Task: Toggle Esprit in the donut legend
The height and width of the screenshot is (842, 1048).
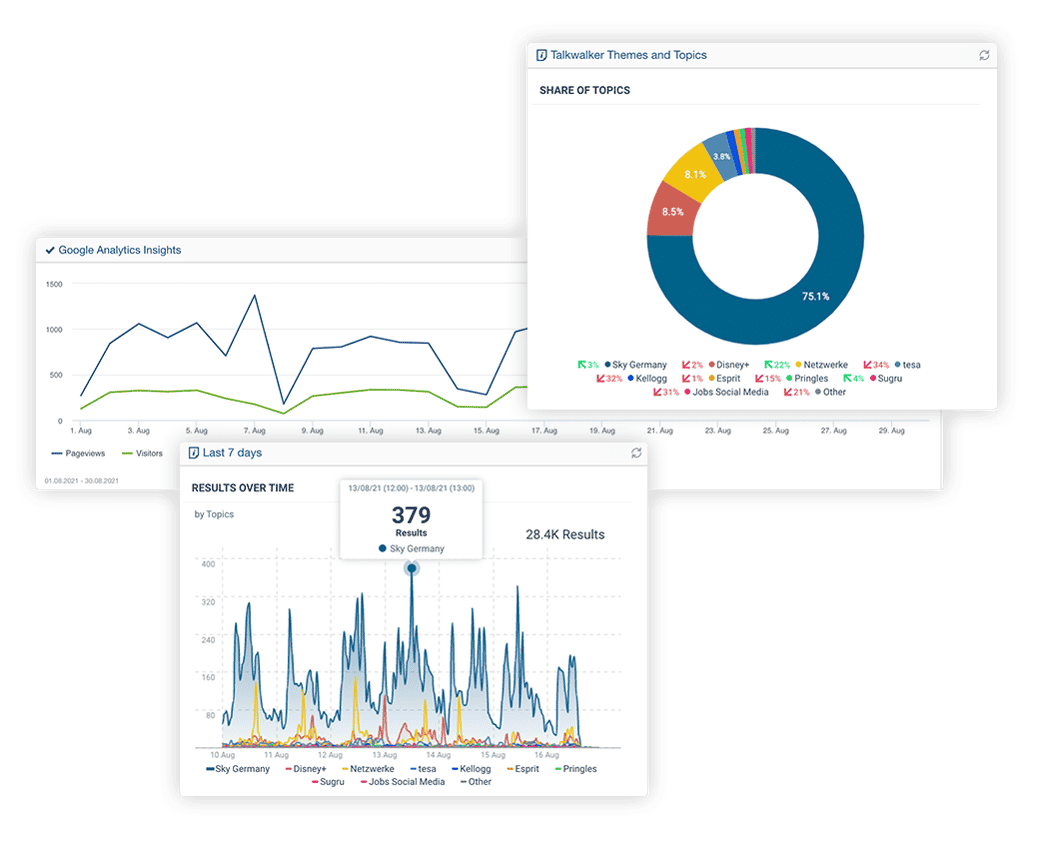Action: pyautogui.click(x=725, y=379)
